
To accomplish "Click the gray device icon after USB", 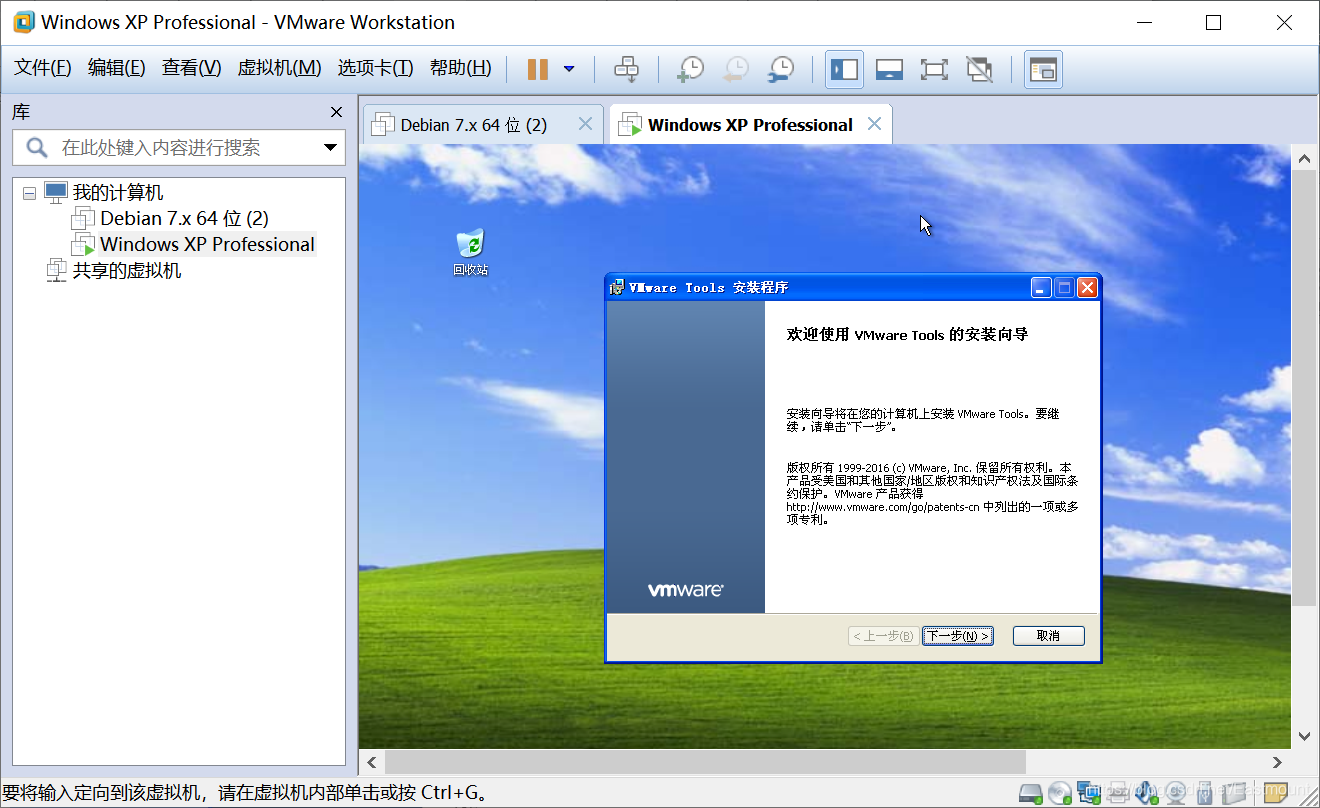I will pyautogui.click(x=1233, y=794).
